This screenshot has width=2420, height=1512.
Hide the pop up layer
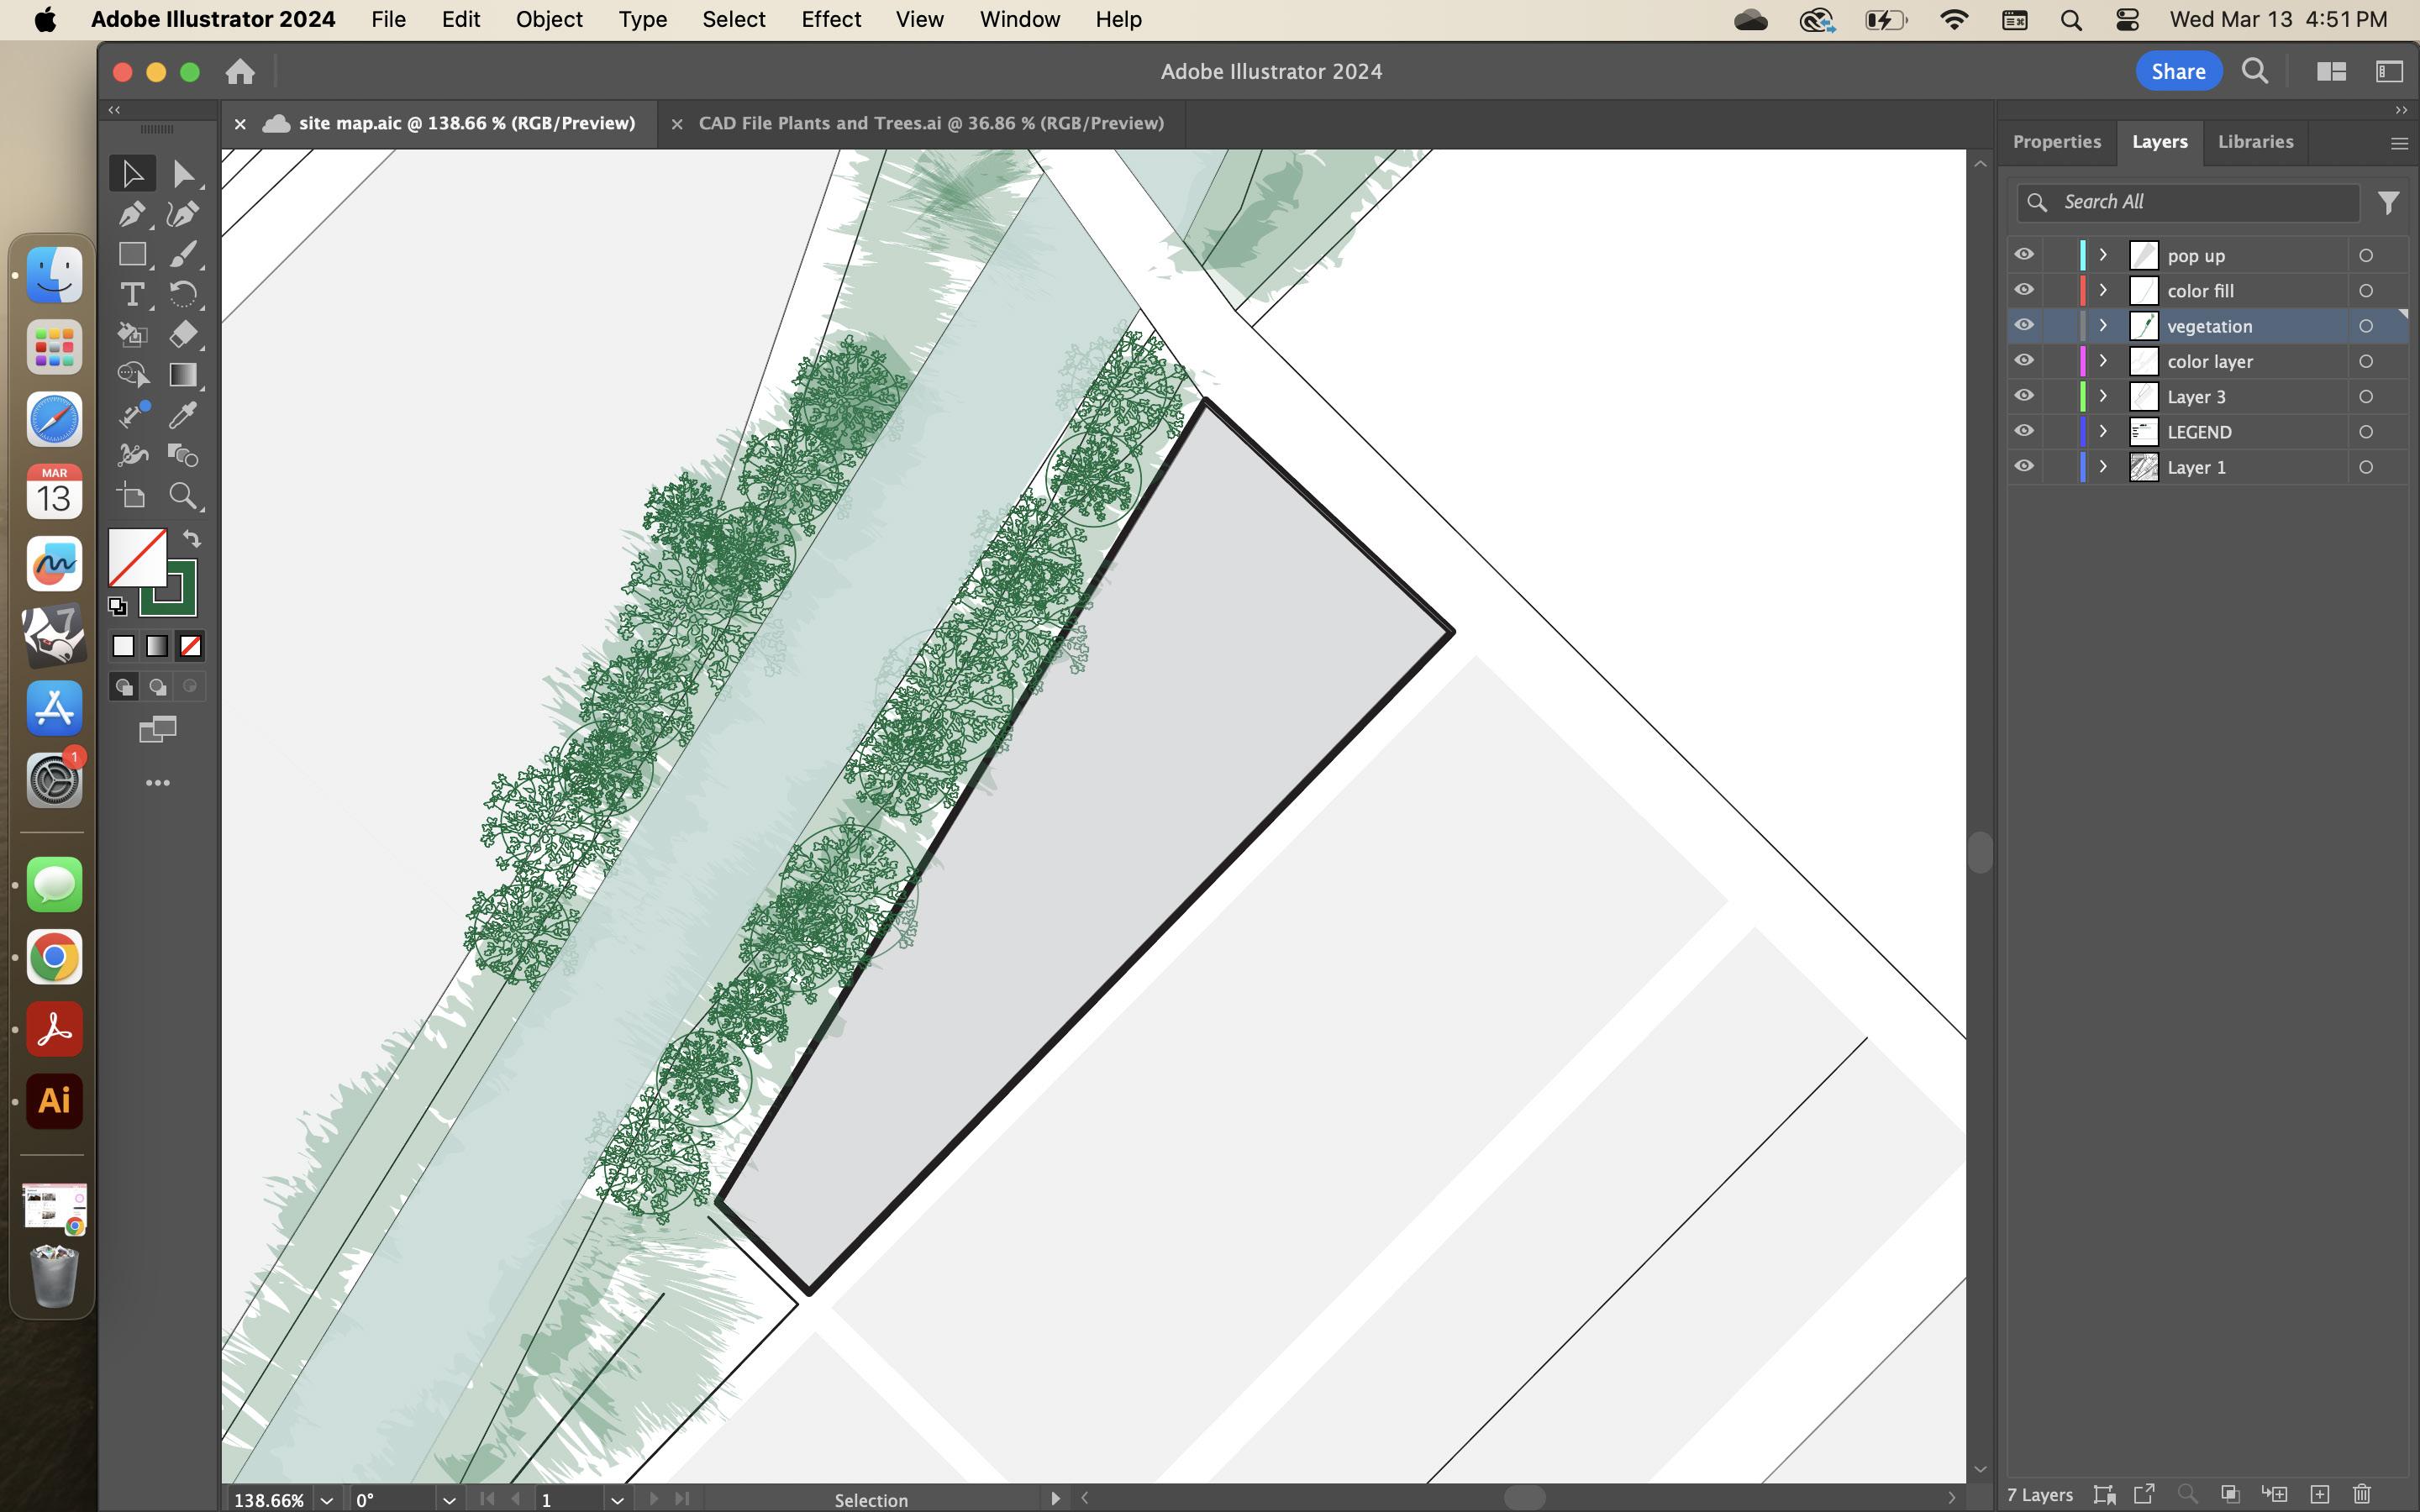pyautogui.click(x=2024, y=255)
